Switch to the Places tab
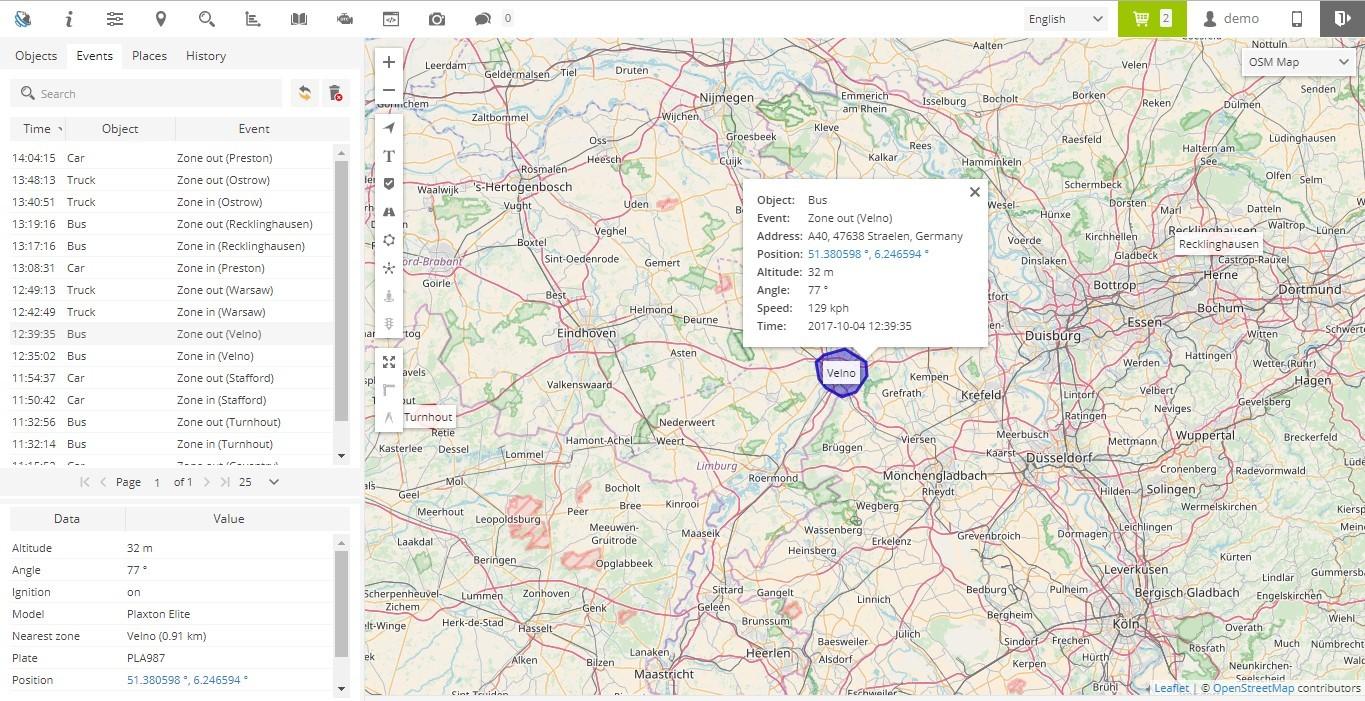The height and width of the screenshot is (701, 1365). (x=148, y=56)
